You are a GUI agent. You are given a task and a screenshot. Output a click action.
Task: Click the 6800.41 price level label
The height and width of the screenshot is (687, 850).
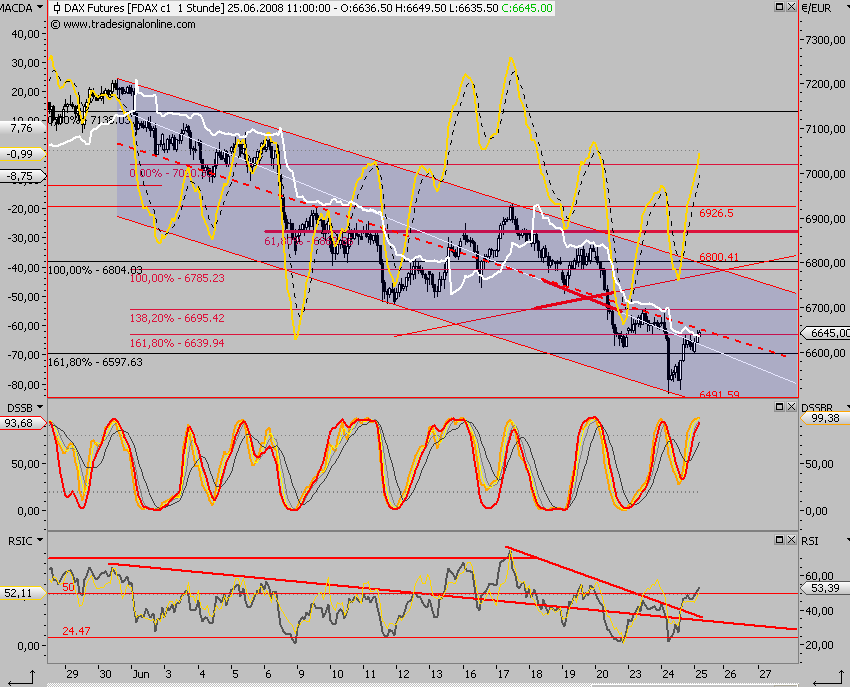click(x=719, y=256)
